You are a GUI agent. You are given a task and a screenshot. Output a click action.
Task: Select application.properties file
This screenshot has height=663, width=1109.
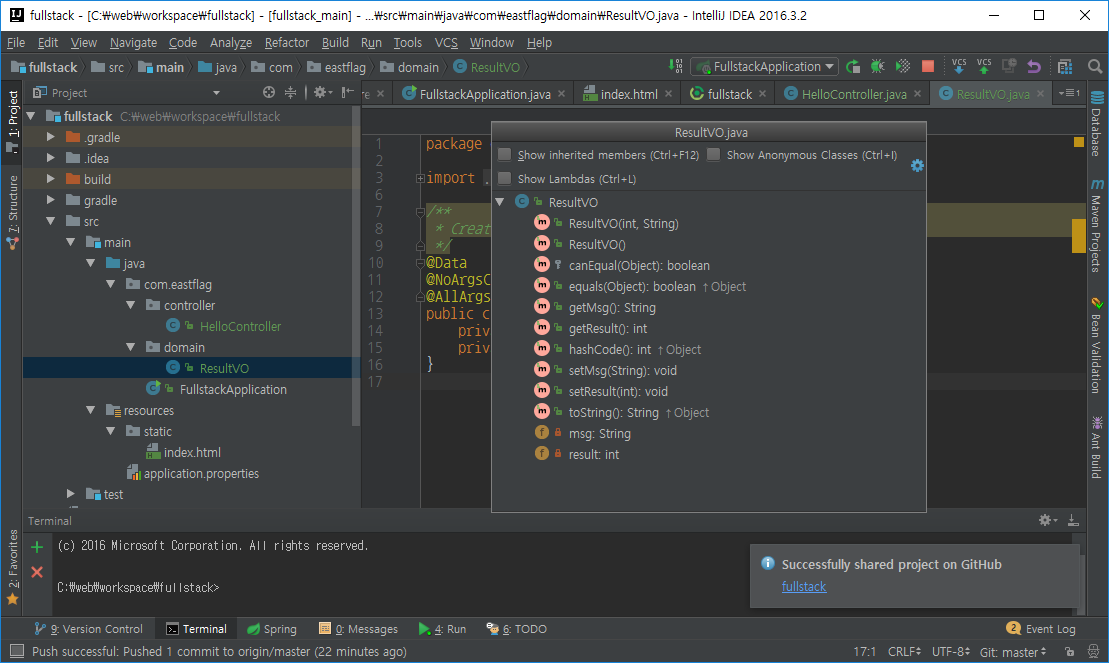point(201,473)
